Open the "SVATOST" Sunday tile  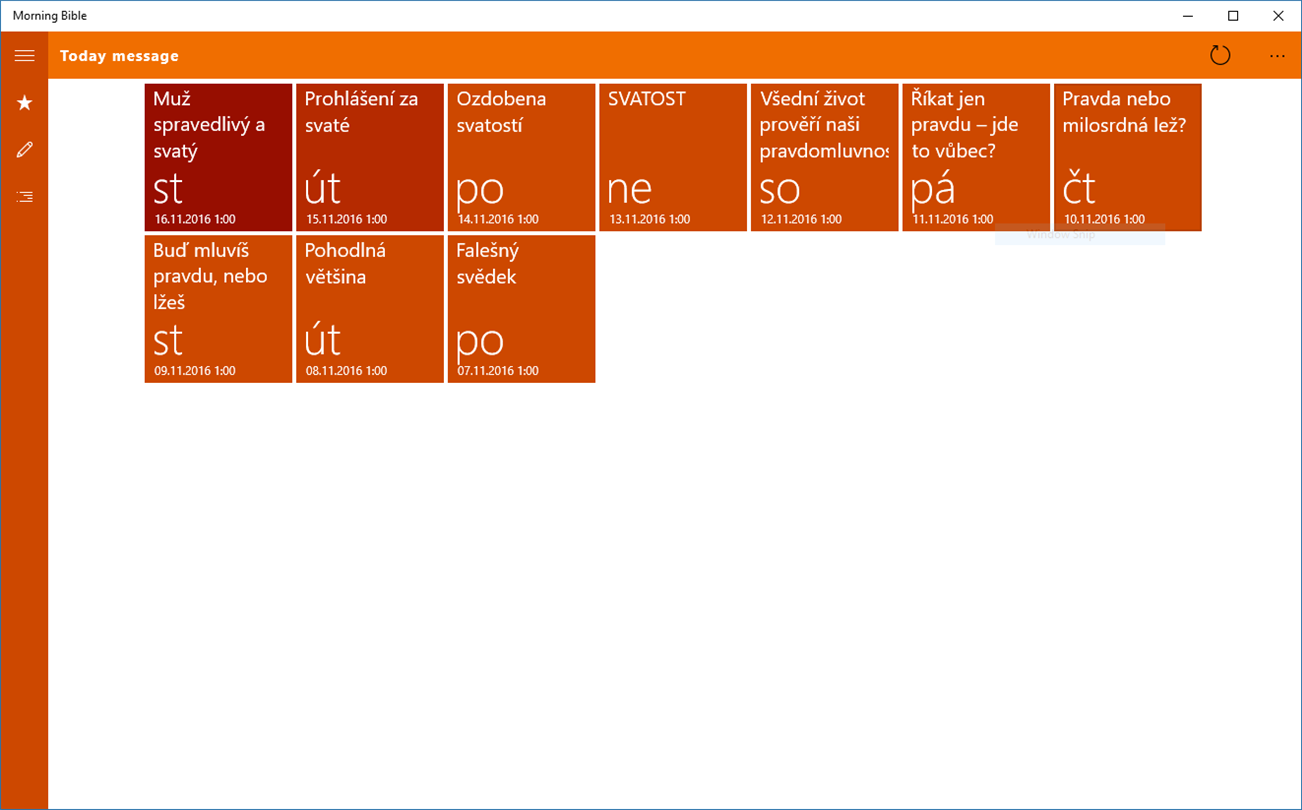(673, 157)
